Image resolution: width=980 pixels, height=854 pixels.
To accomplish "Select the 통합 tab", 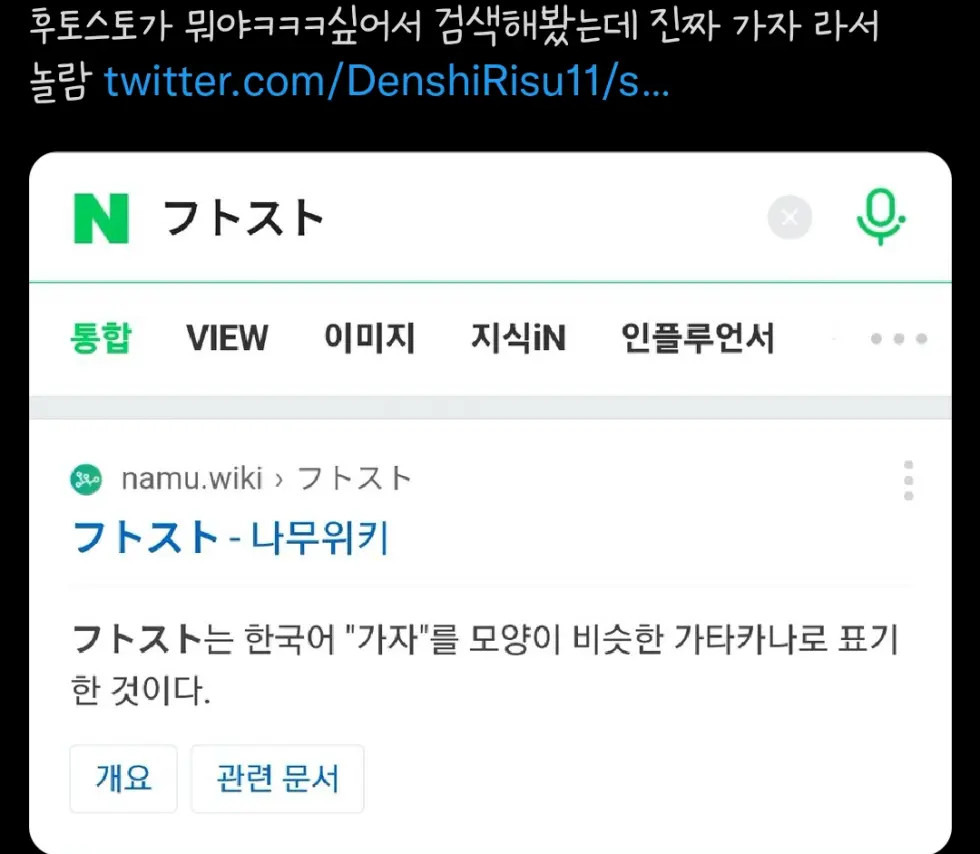I will [x=101, y=338].
